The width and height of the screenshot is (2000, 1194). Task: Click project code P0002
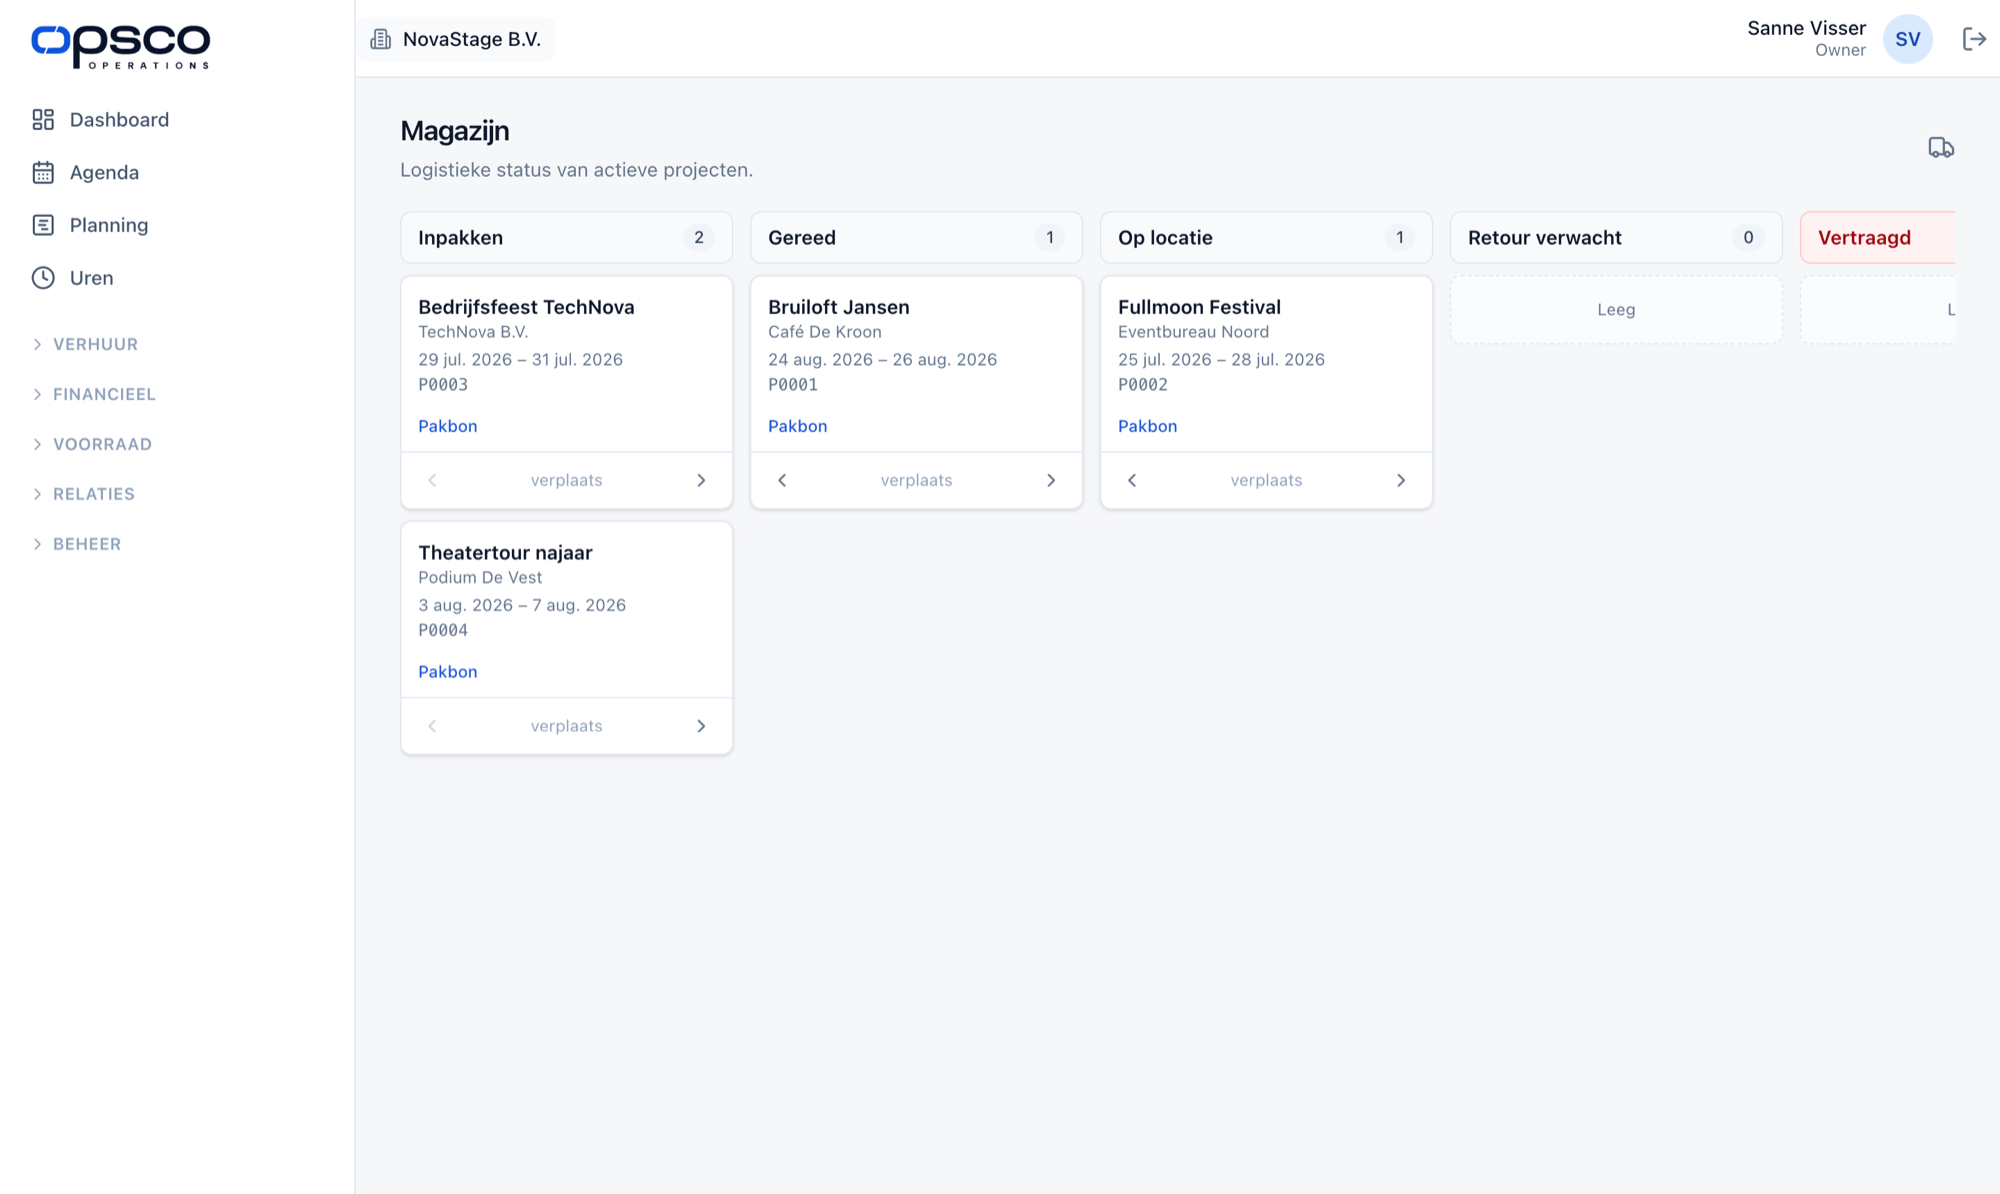(x=1143, y=385)
